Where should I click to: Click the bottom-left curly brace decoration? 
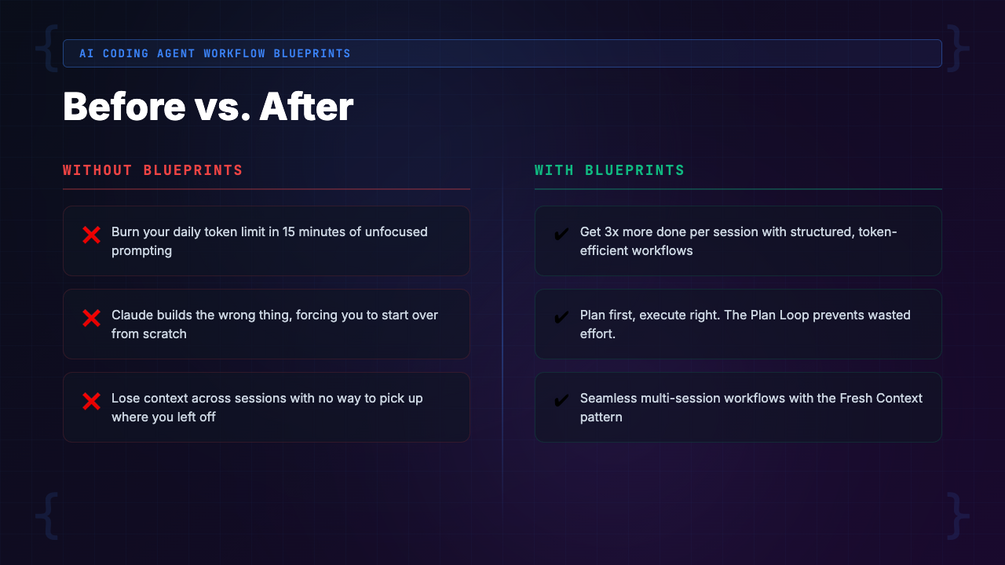(47, 516)
